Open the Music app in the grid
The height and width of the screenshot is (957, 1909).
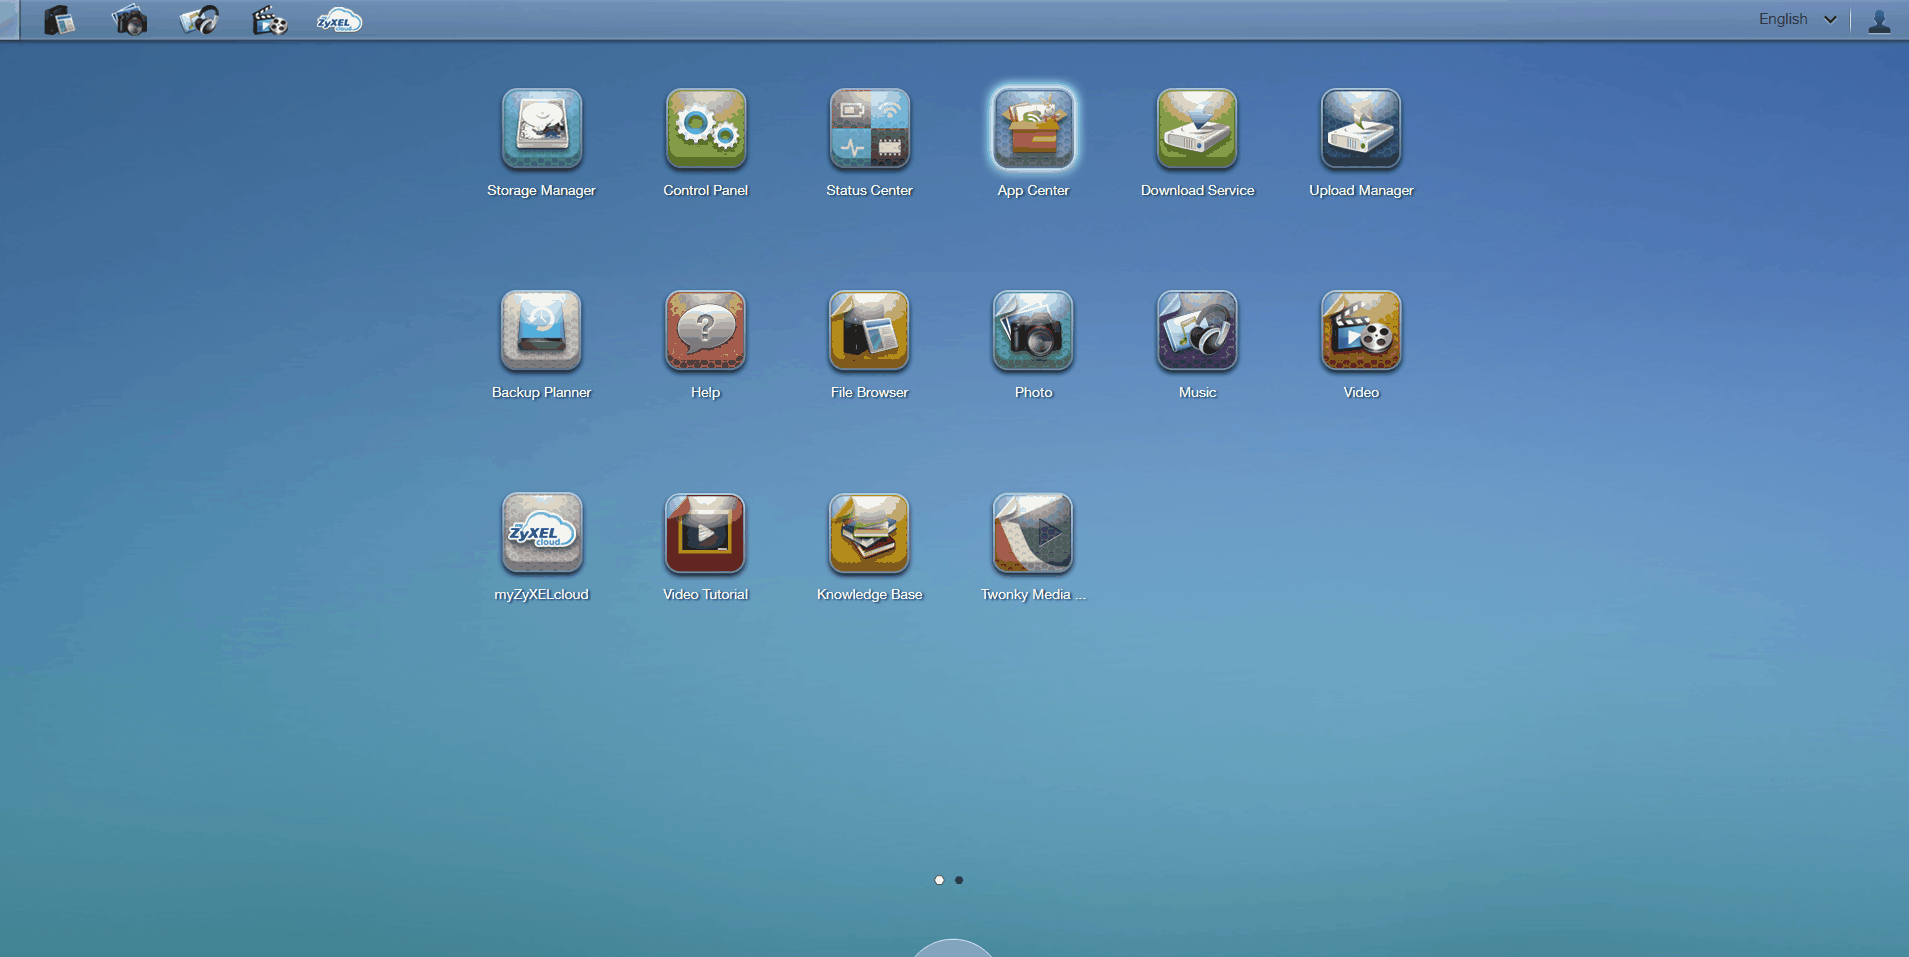tap(1197, 330)
